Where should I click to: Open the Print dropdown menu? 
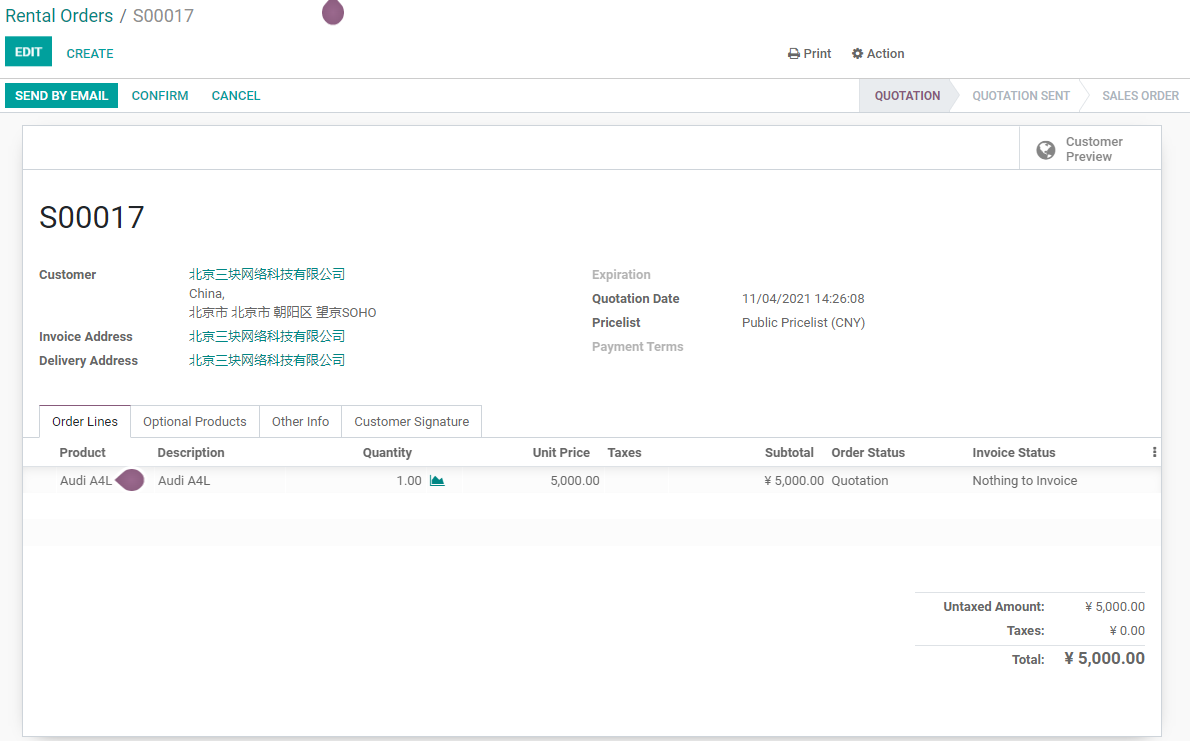pyautogui.click(x=810, y=54)
